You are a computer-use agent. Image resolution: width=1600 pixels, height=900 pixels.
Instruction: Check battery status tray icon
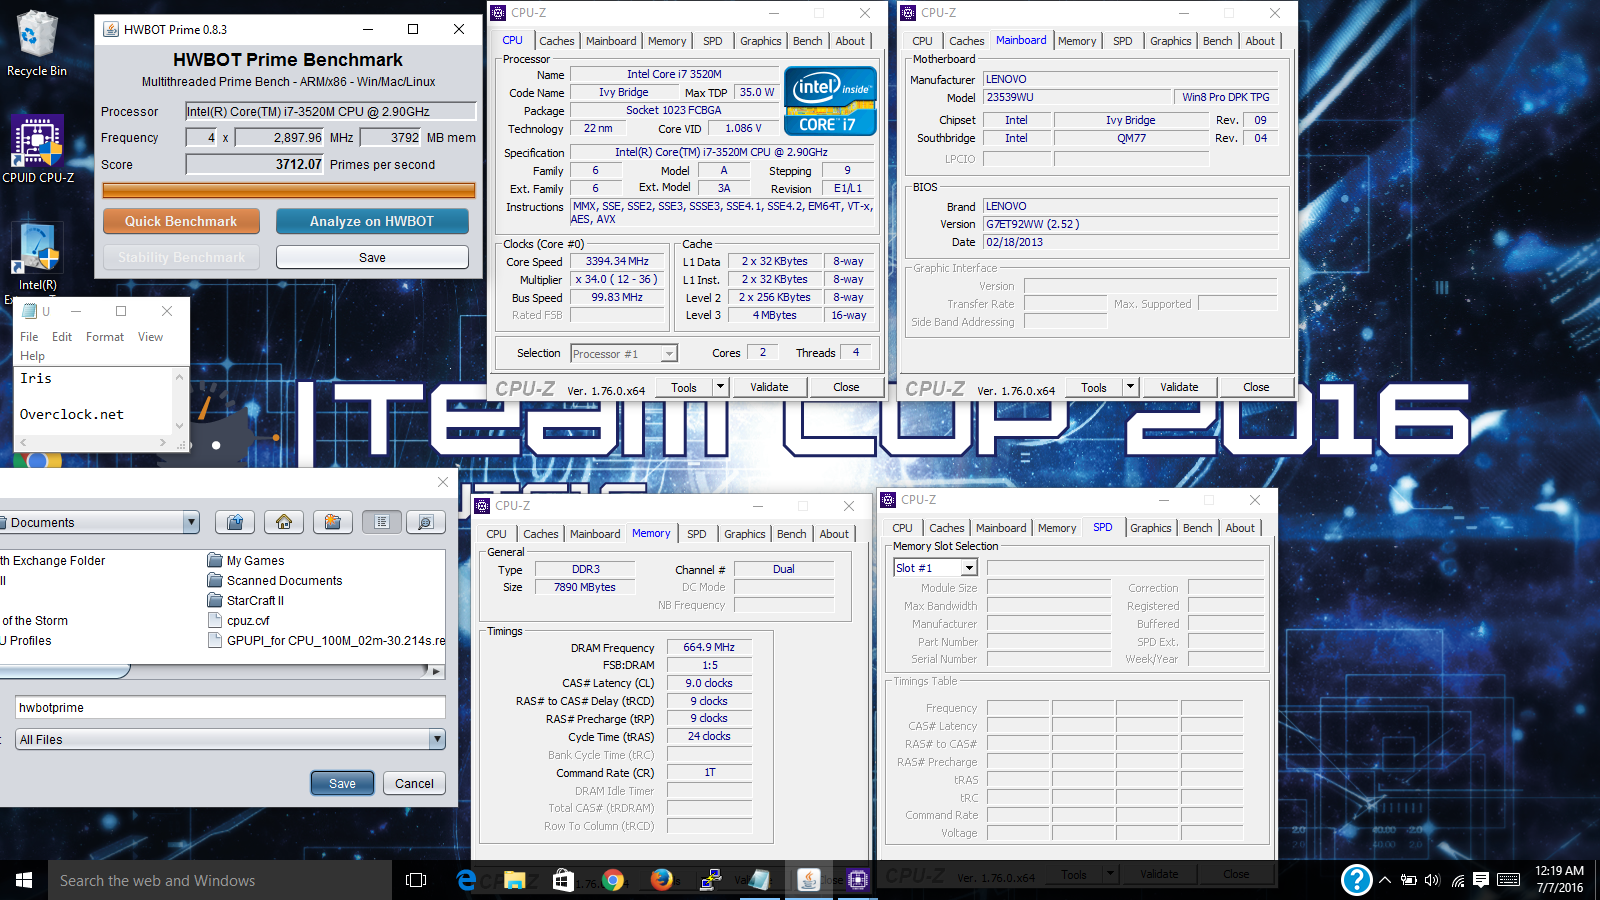[1408, 880]
